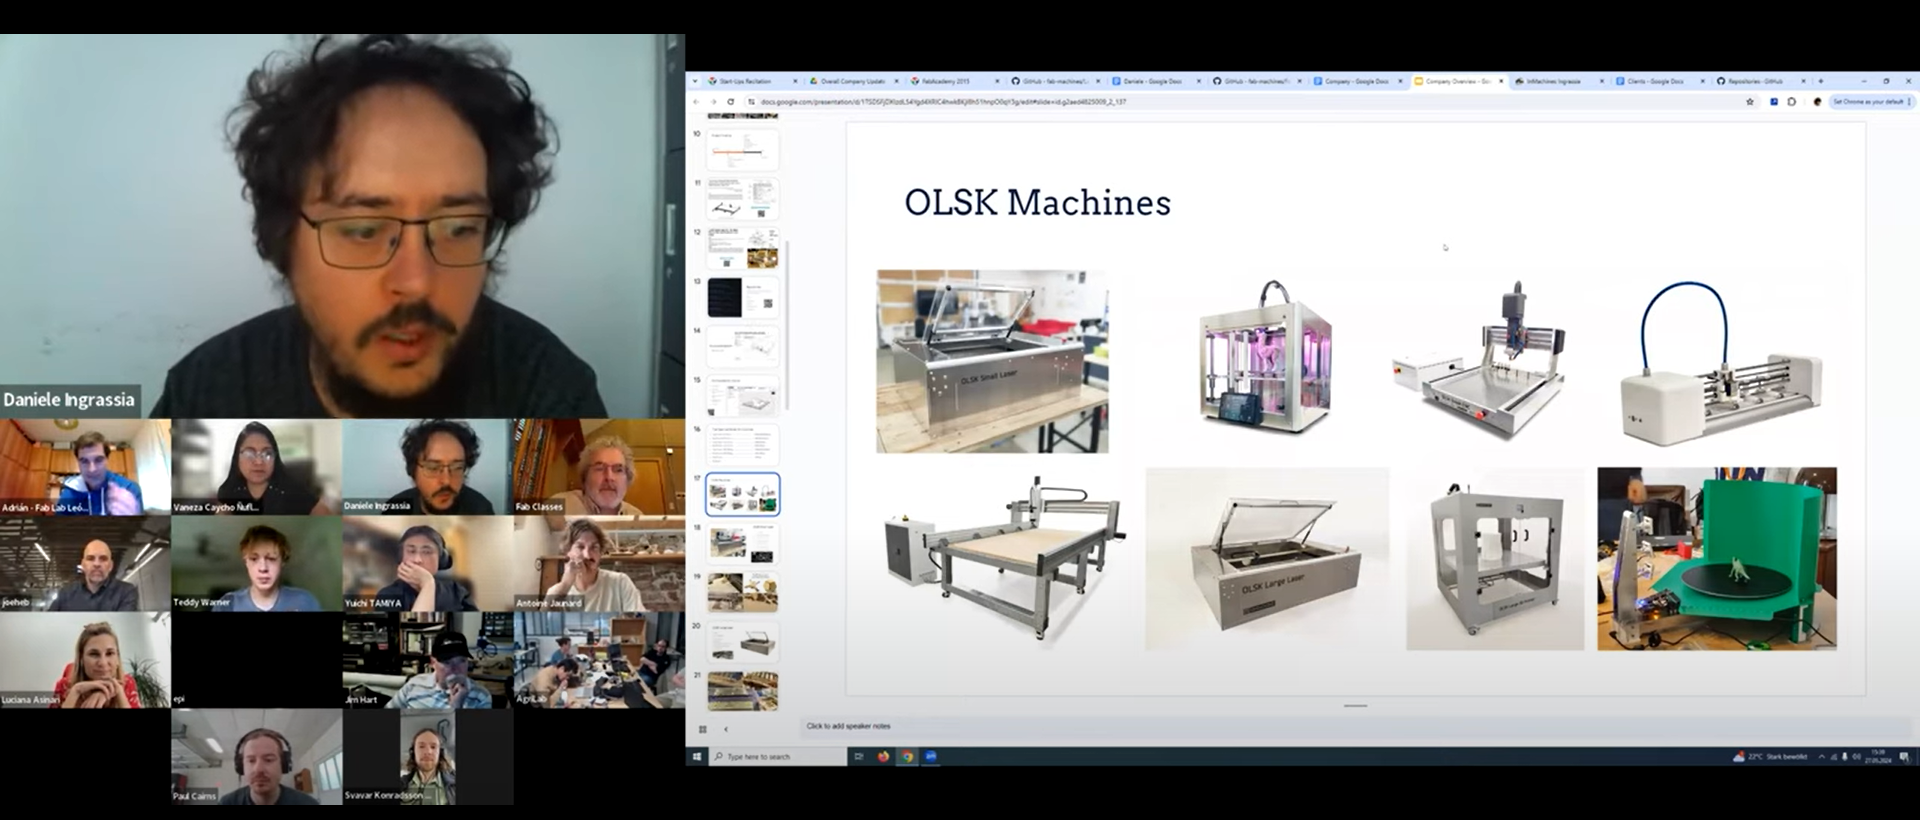The height and width of the screenshot is (820, 1920).
Task: Switch to the Company - Google Docs tab
Action: 1356,81
